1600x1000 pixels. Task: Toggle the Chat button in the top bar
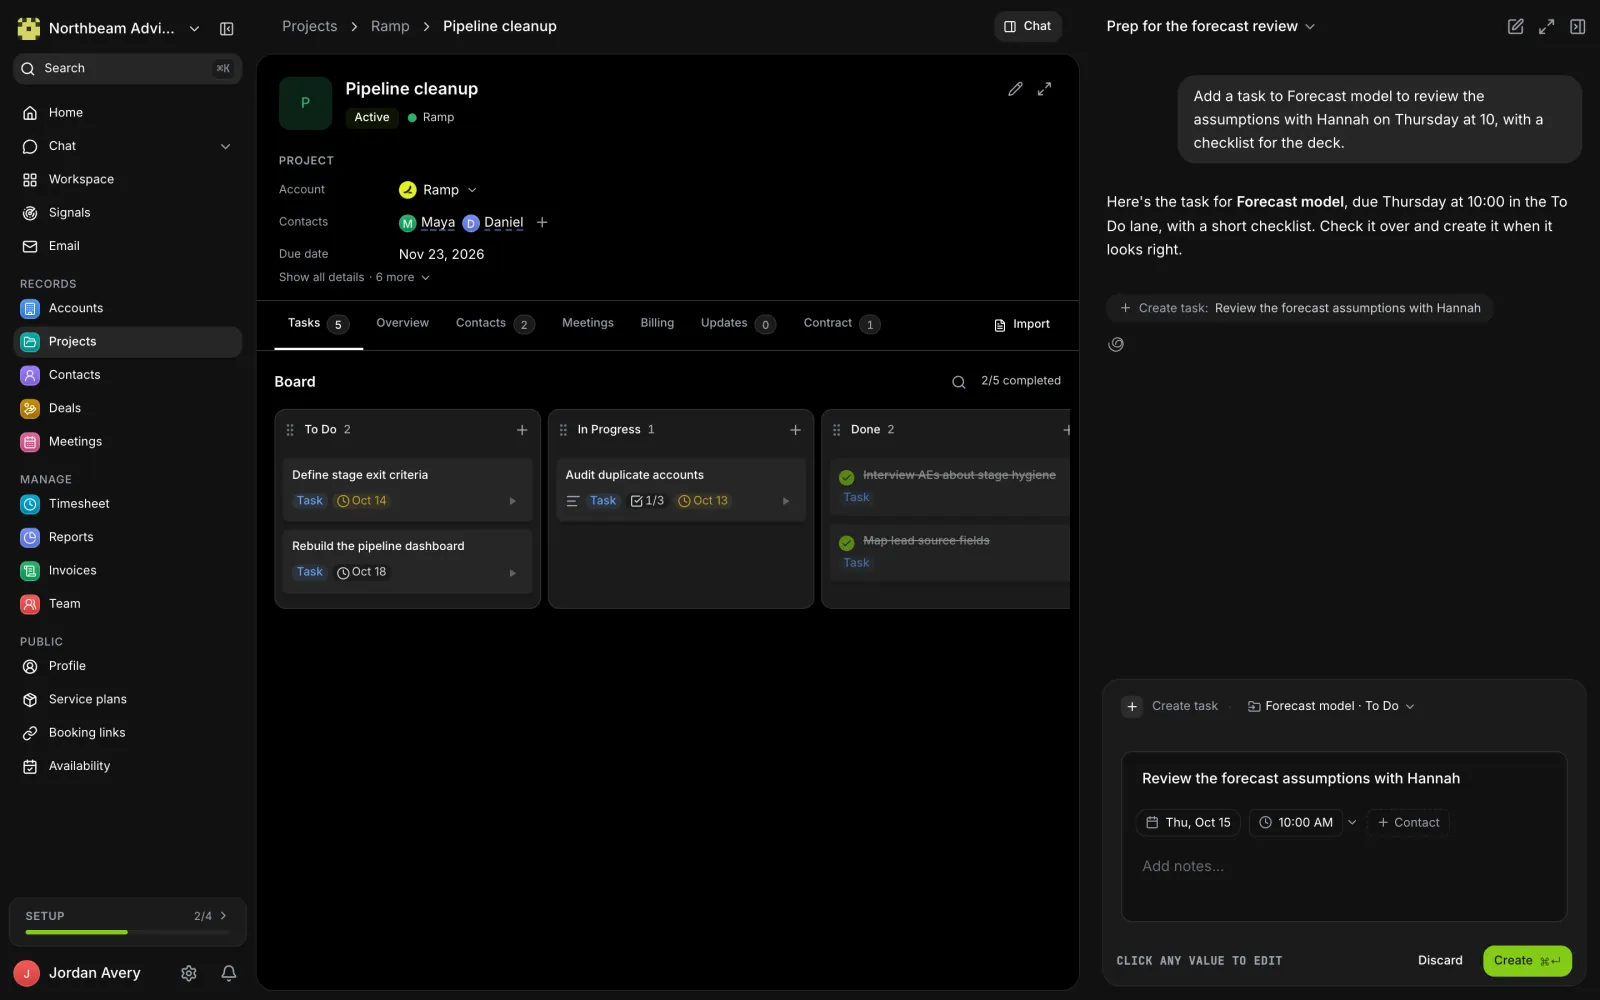[1028, 26]
